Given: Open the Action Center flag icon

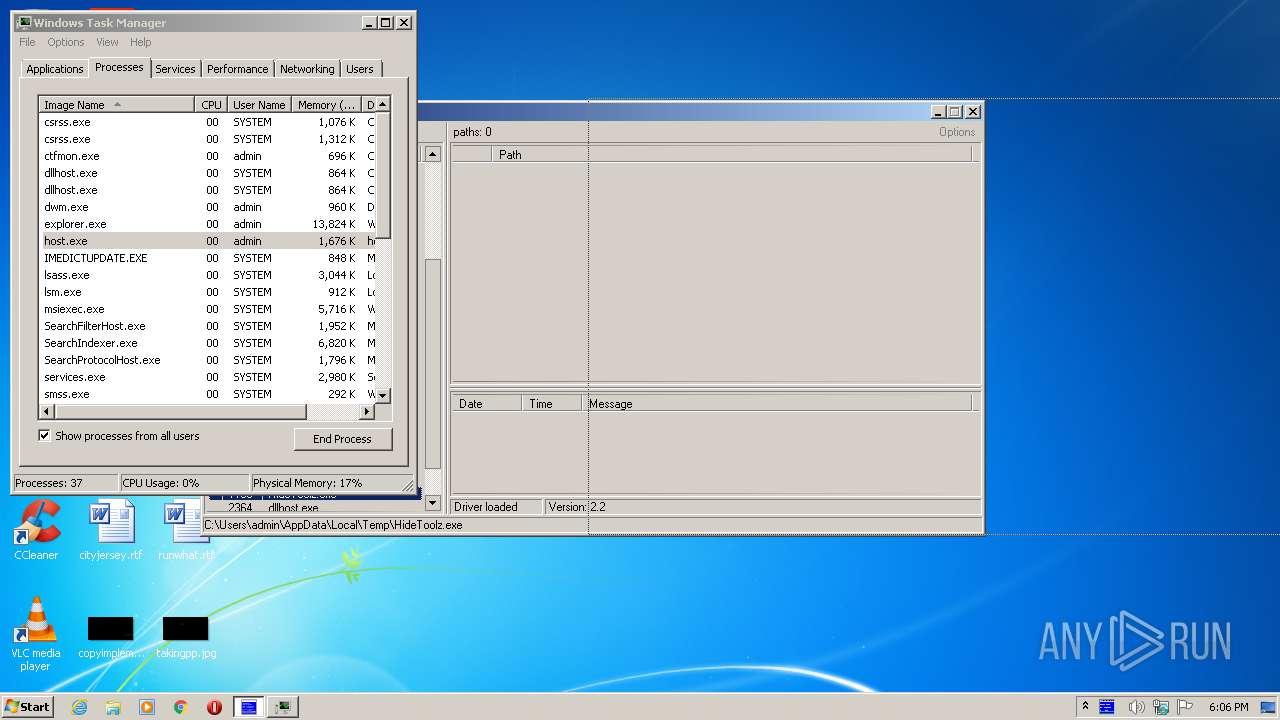Looking at the screenshot, I should click(x=1186, y=707).
